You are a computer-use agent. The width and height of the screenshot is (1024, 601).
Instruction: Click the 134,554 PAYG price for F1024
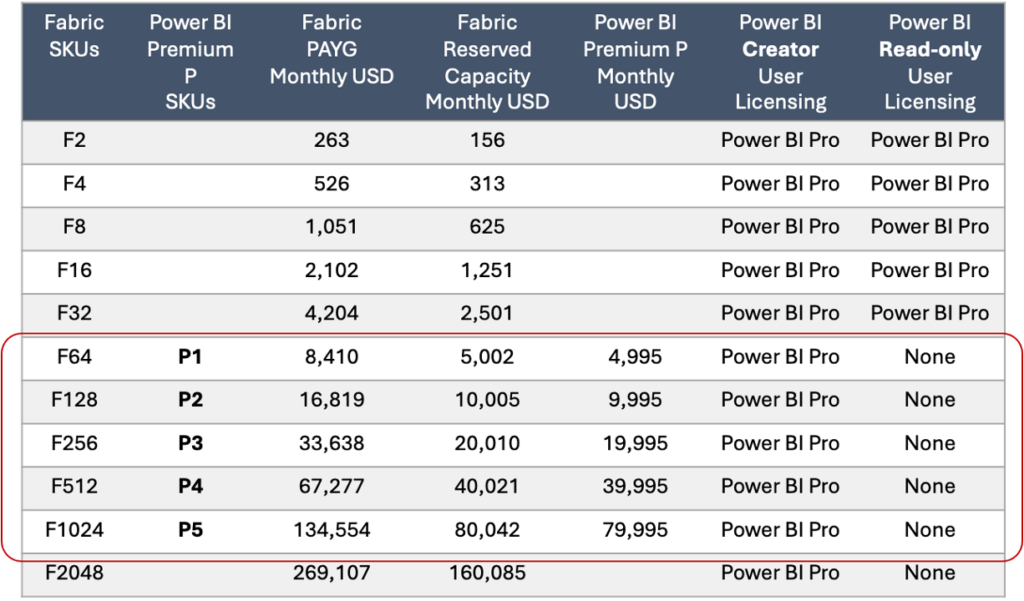[333, 529]
